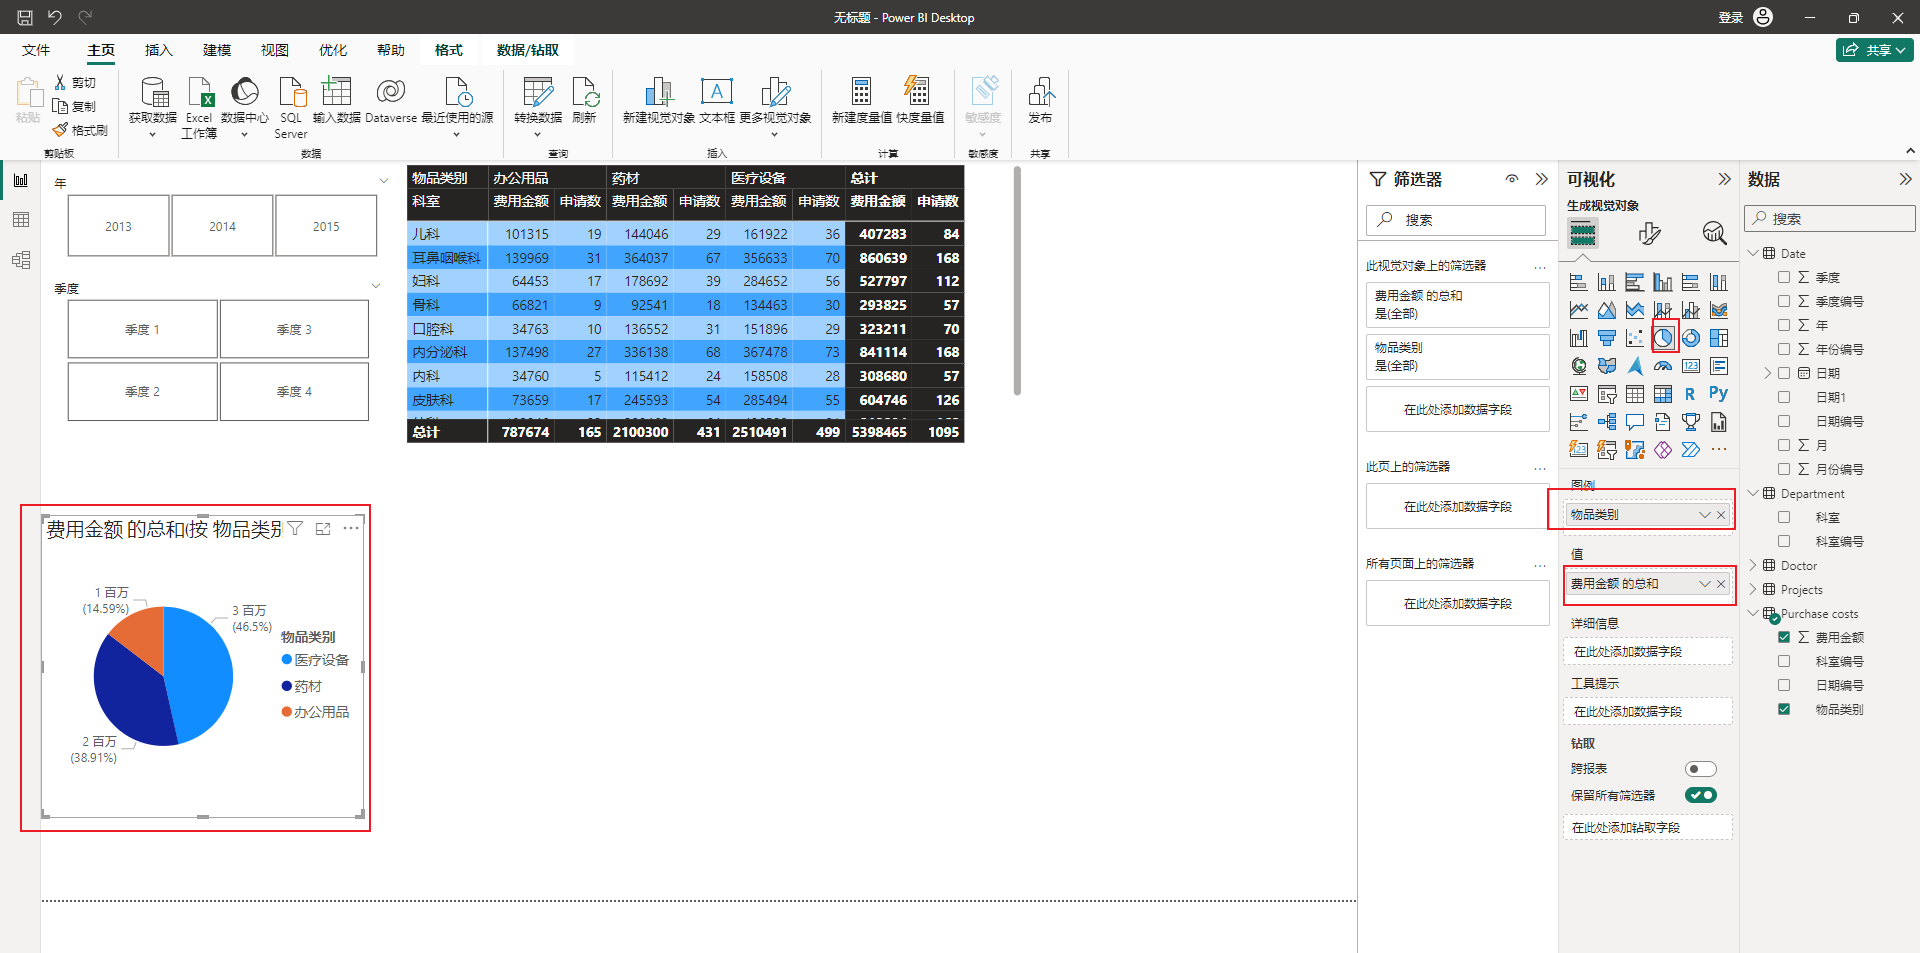Open dropdown on 费用金额 的总和 value field

[x=1704, y=584]
